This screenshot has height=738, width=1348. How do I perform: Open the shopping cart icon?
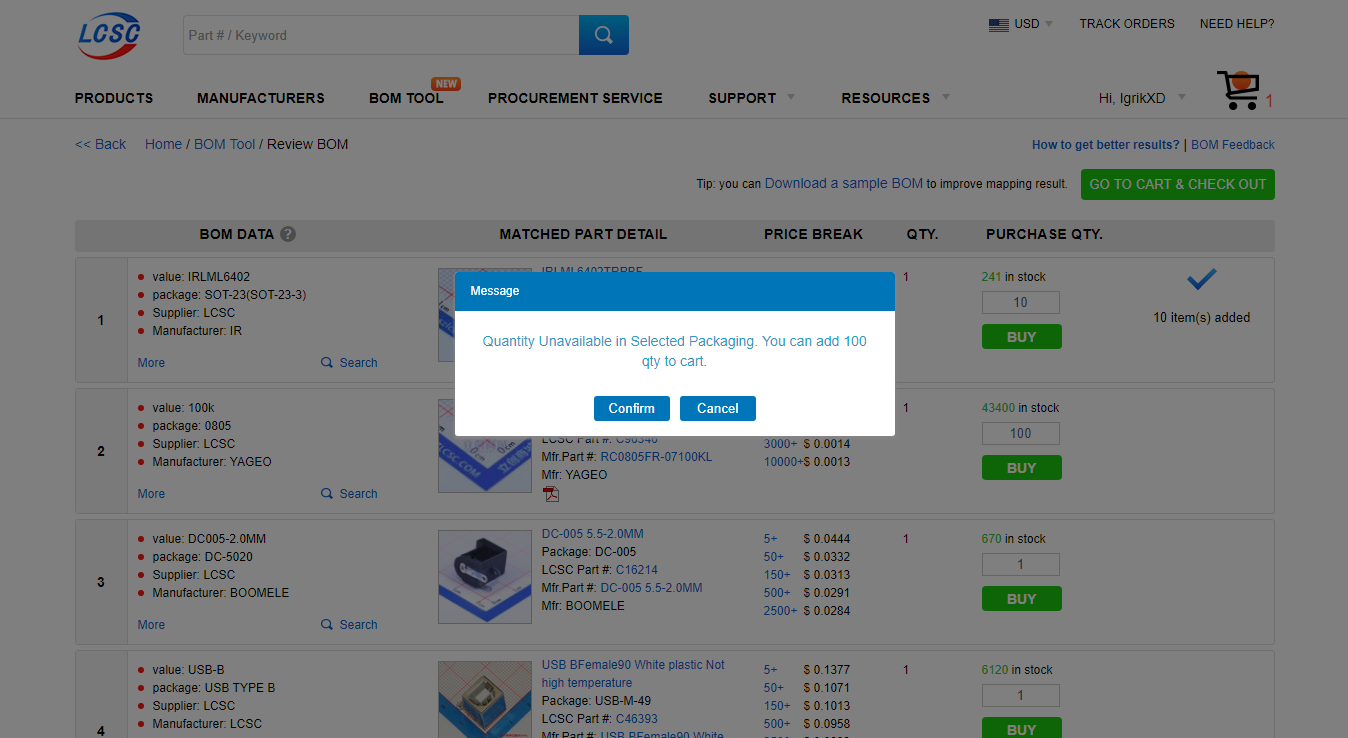(x=1238, y=91)
